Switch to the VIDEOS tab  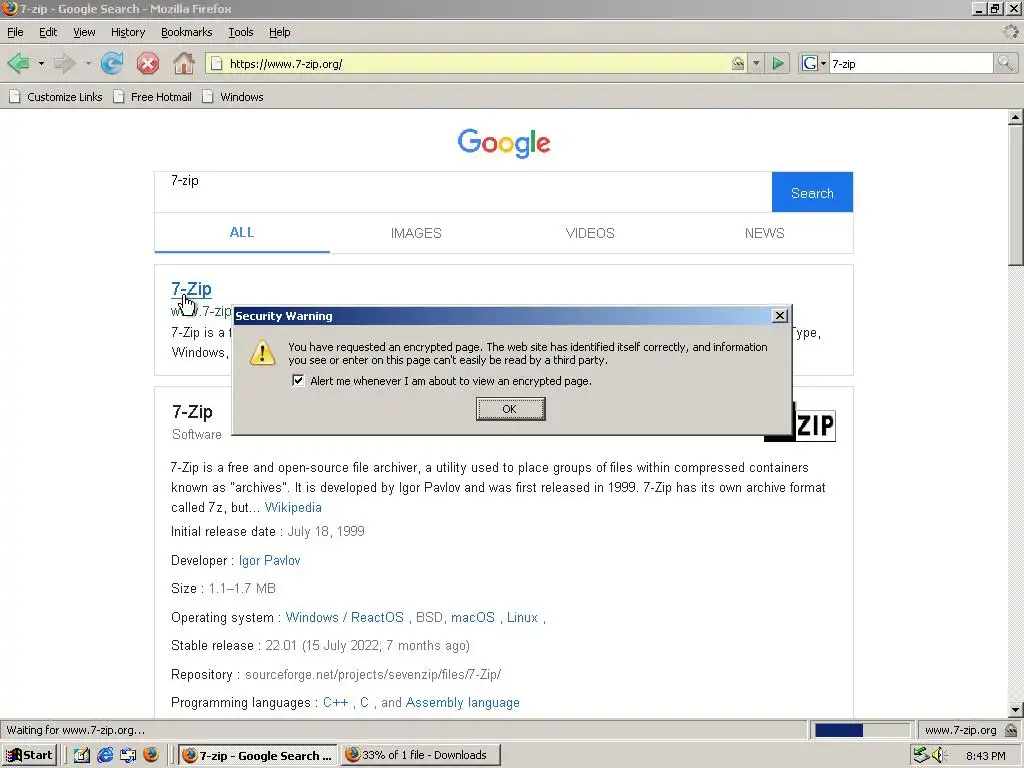tap(590, 233)
